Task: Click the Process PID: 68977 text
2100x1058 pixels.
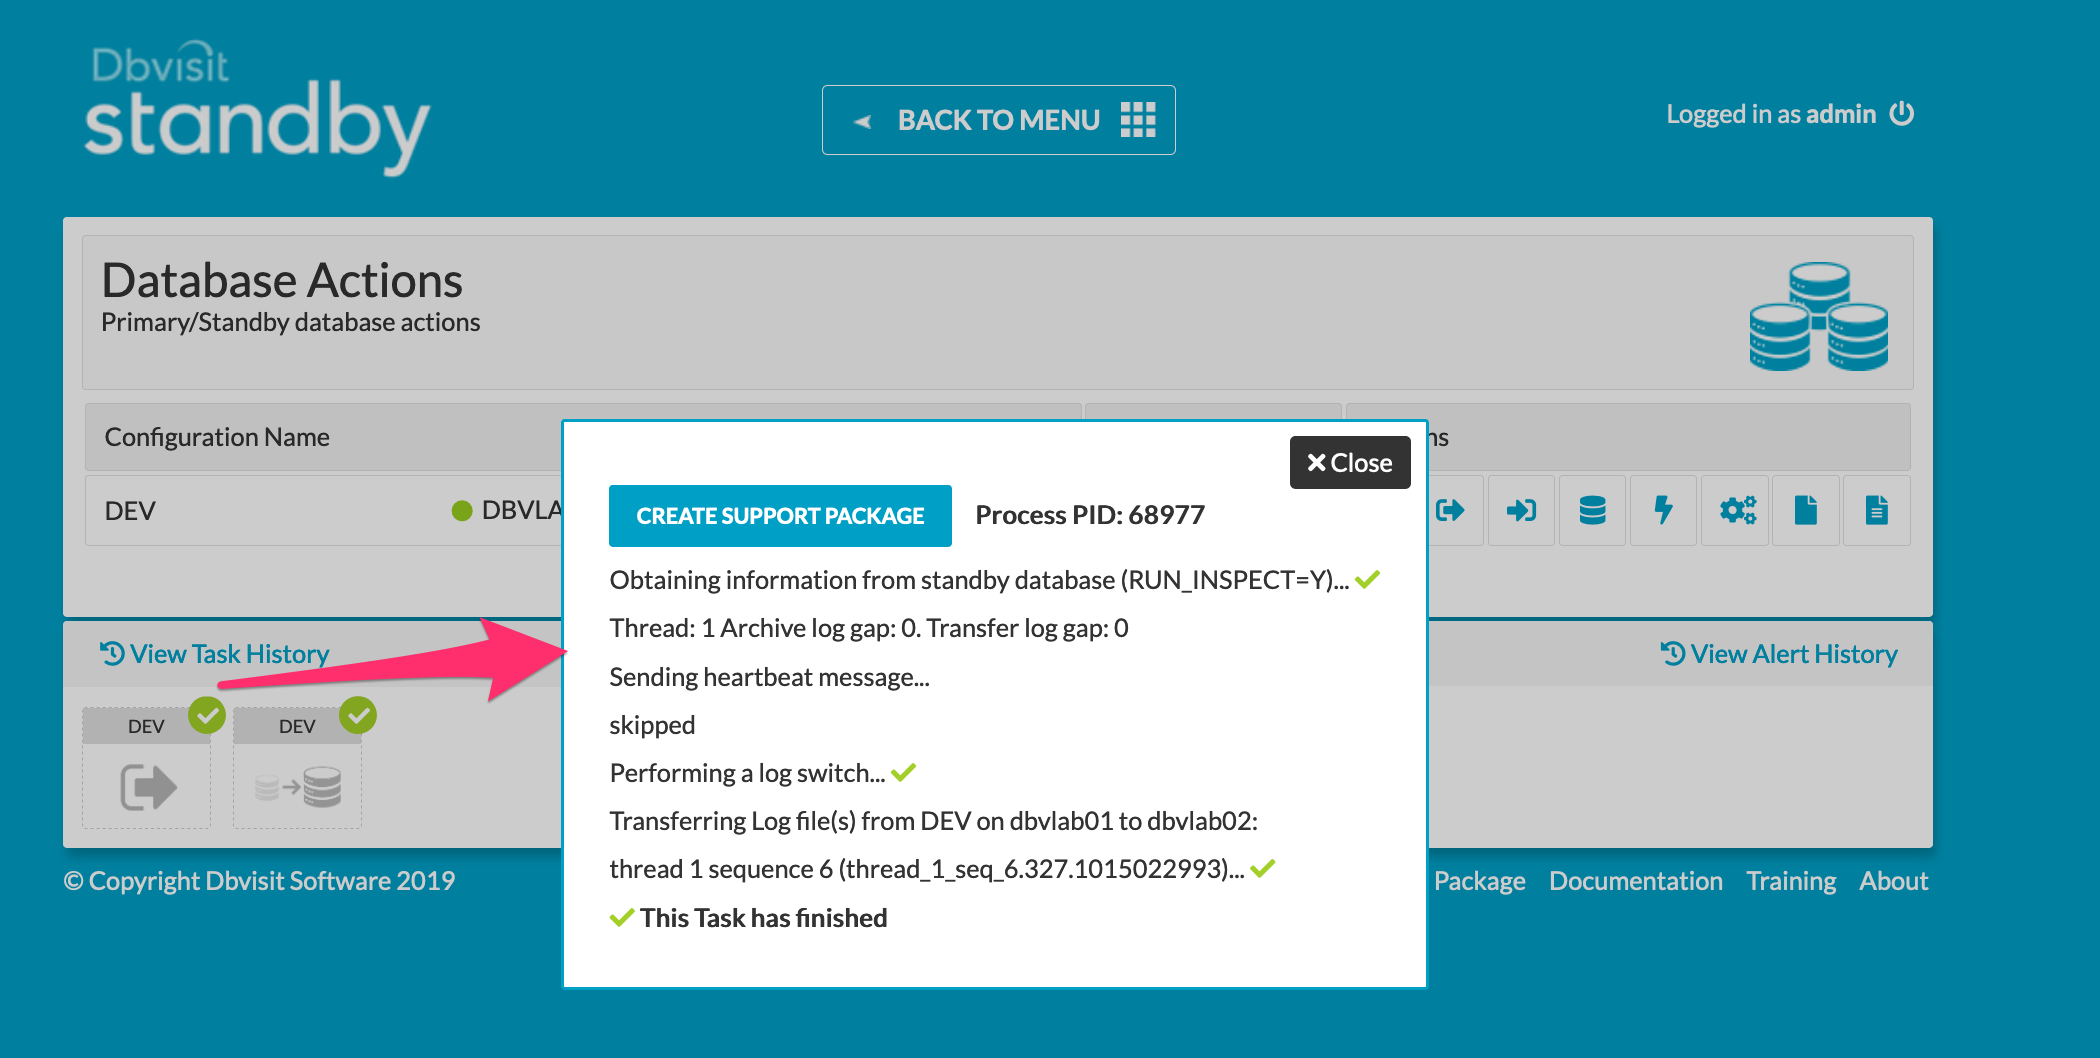Action: click(x=1090, y=515)
